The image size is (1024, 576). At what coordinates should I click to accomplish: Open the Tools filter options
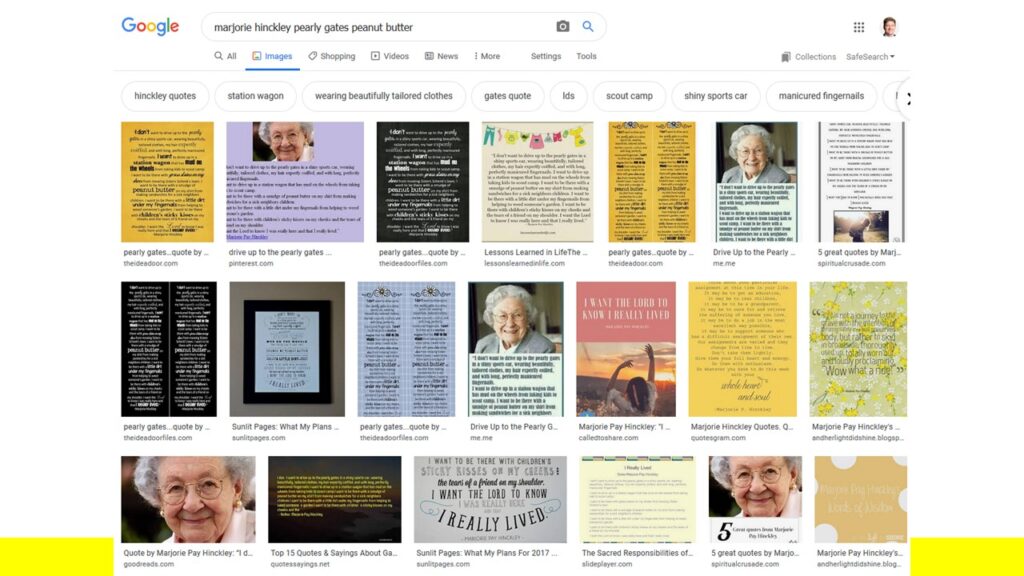click(586, 56)
